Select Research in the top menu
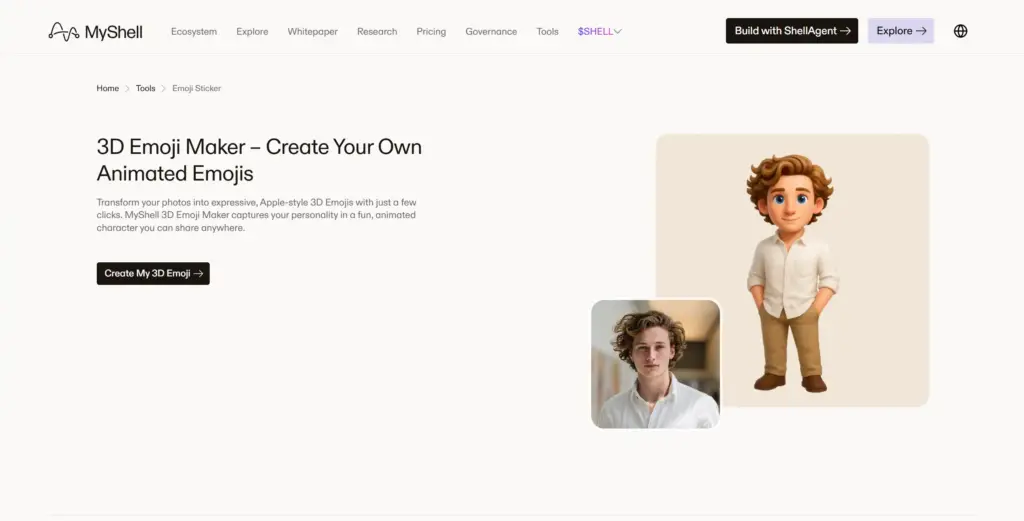 [377, 31]
